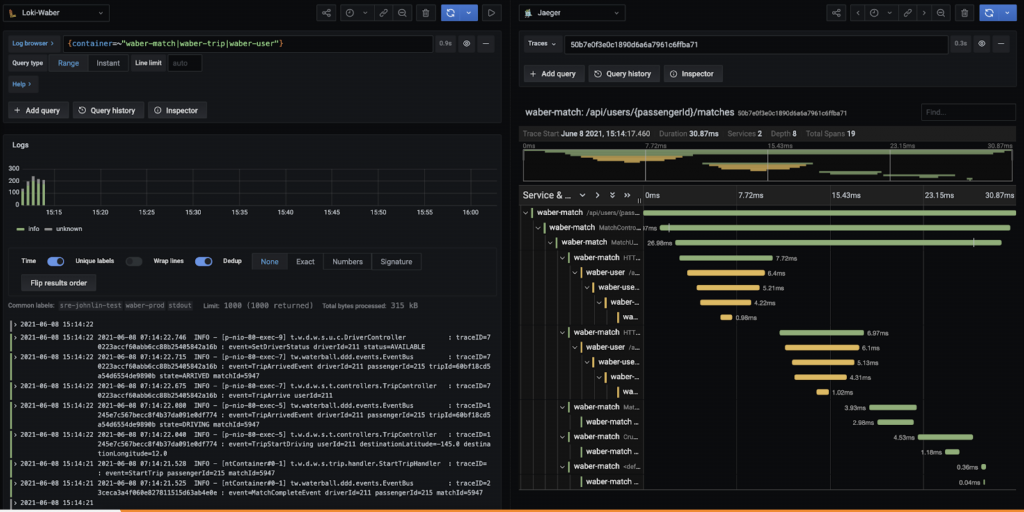Open Jaeger run query interval dropdown arrow
The image size is (1024, 512).
point(1006,12)
